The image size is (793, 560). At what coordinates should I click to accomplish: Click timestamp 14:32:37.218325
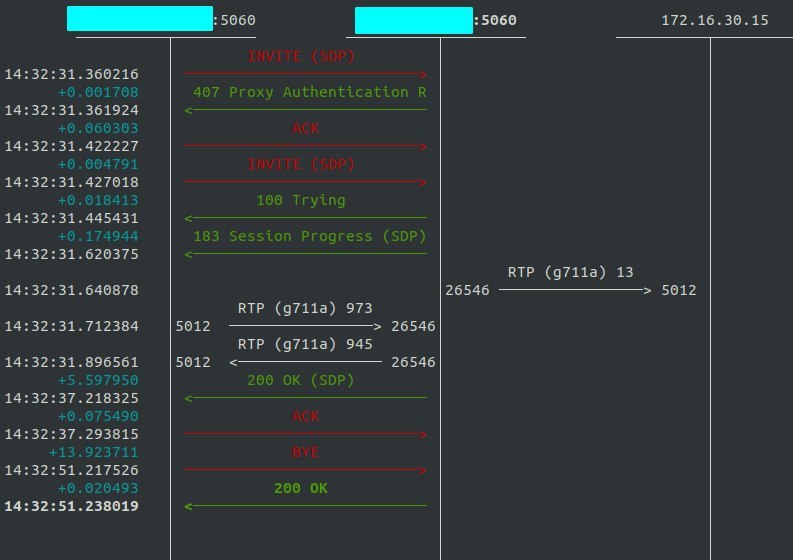click(71, 398)
